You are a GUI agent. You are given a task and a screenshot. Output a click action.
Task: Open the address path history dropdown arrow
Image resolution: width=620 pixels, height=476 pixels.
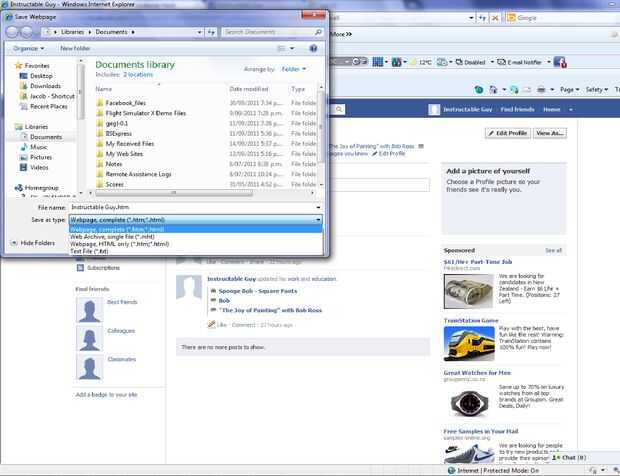[x=199, y=32]
